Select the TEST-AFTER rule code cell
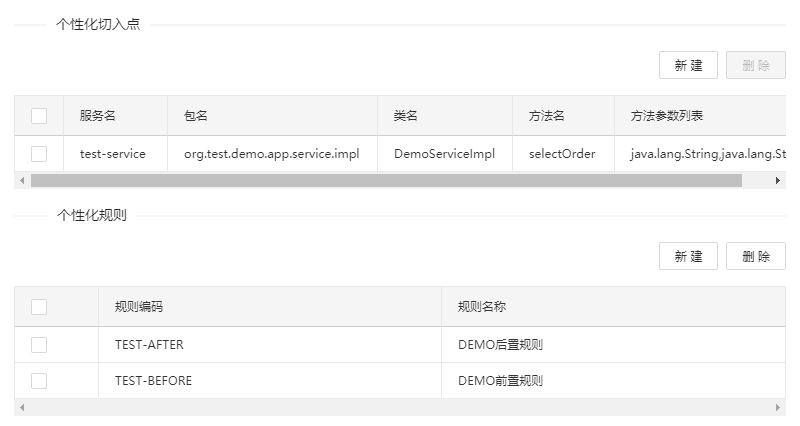800x426 pixels. (270, 345)
